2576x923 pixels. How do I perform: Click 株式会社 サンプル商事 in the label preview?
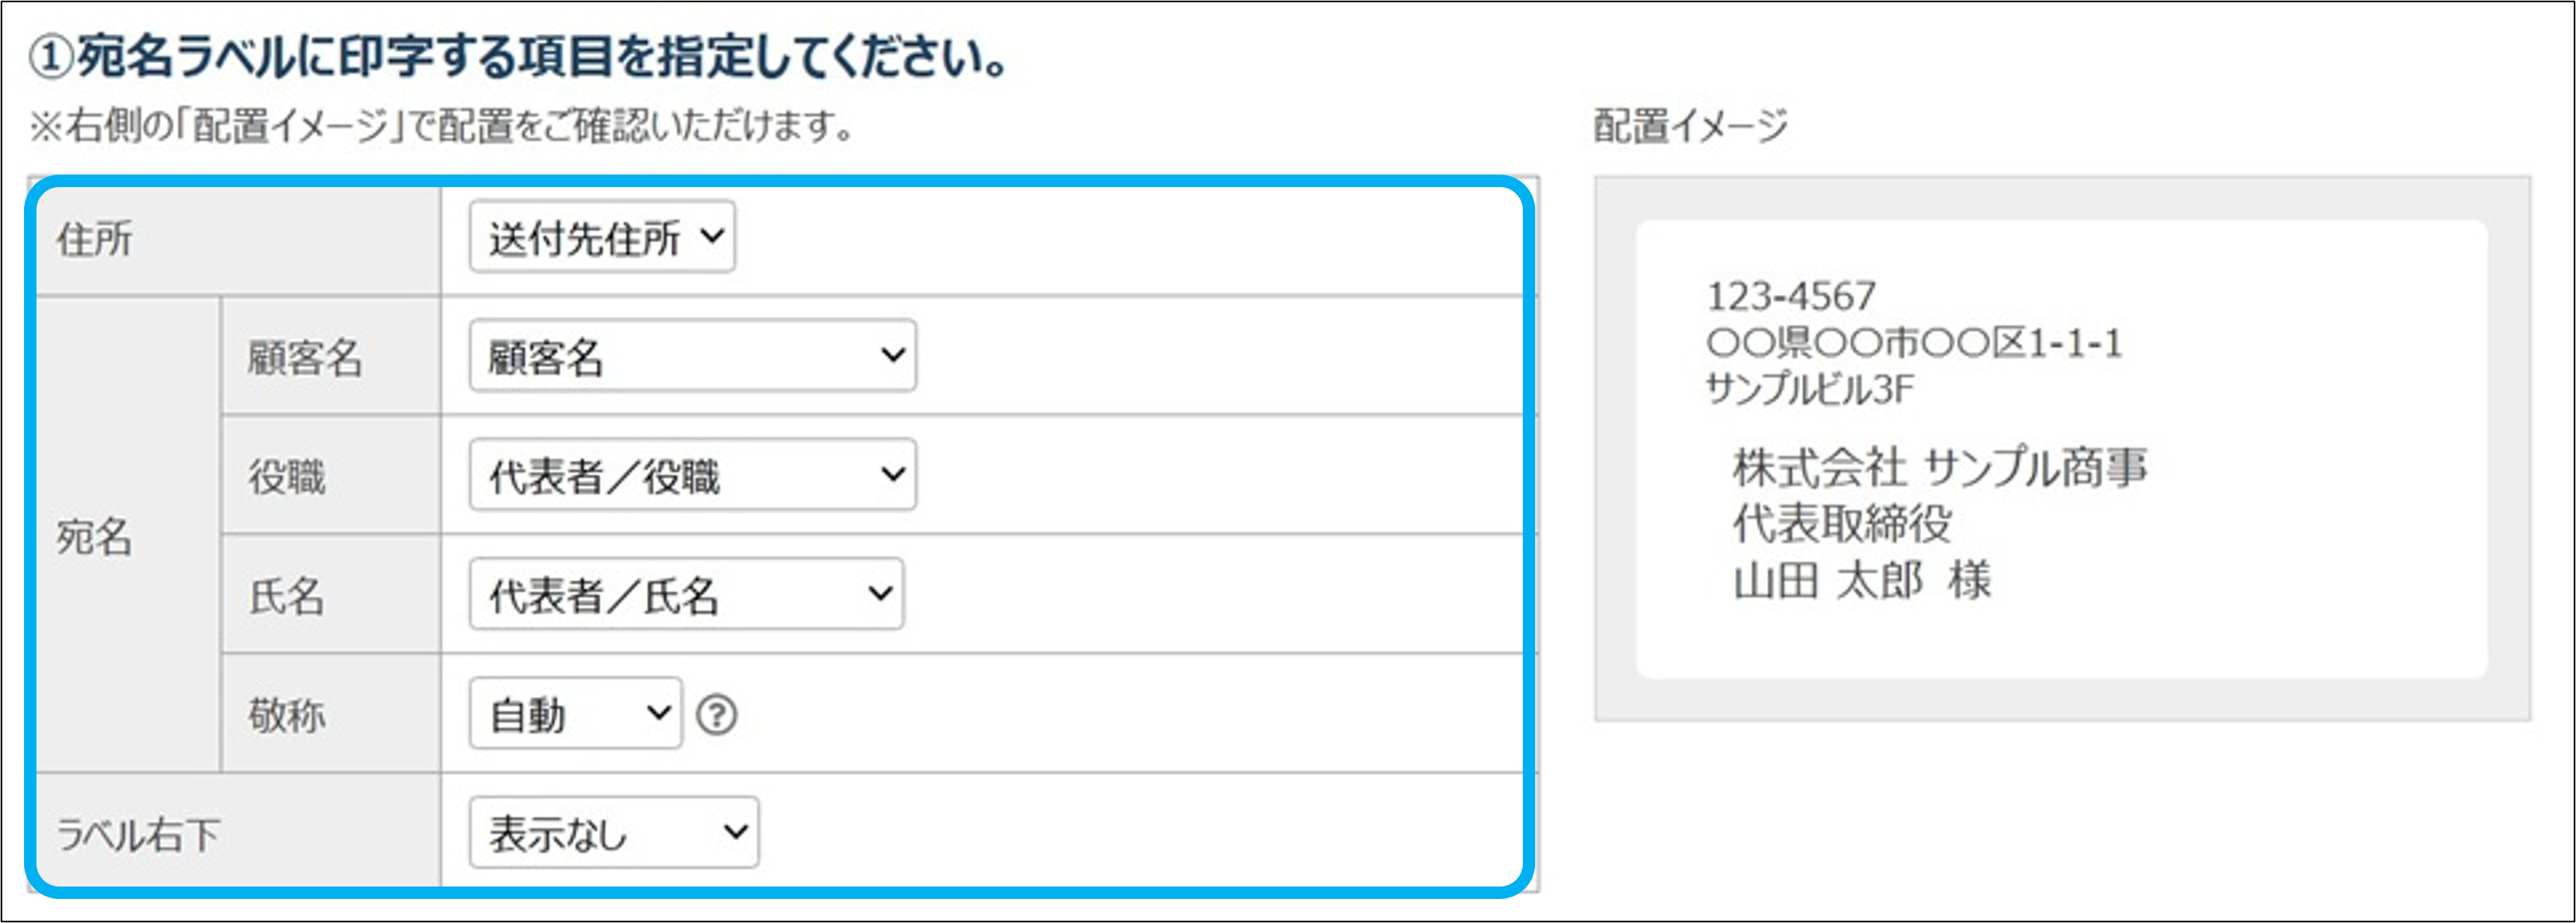pos(1939,467)
